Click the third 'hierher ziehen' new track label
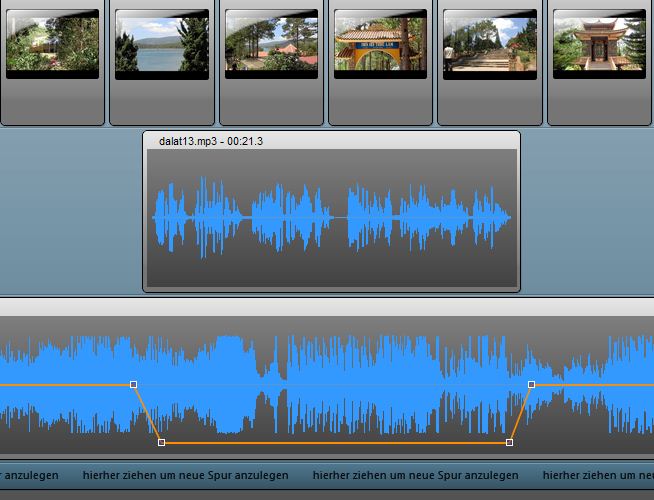 [415, 475]
